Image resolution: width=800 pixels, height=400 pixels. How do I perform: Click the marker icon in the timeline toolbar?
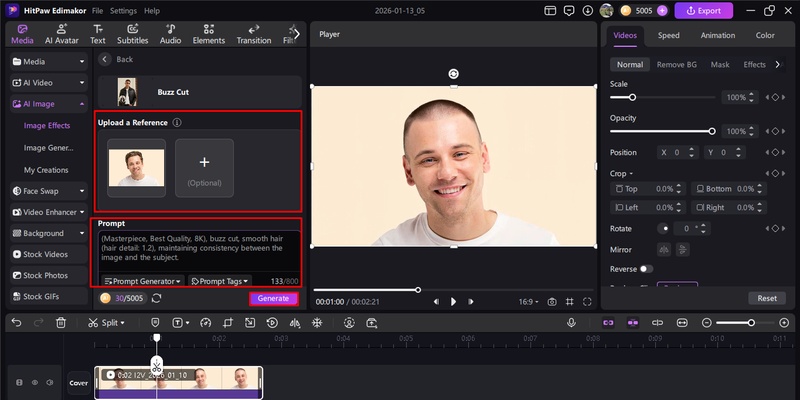tap(156, 322)
